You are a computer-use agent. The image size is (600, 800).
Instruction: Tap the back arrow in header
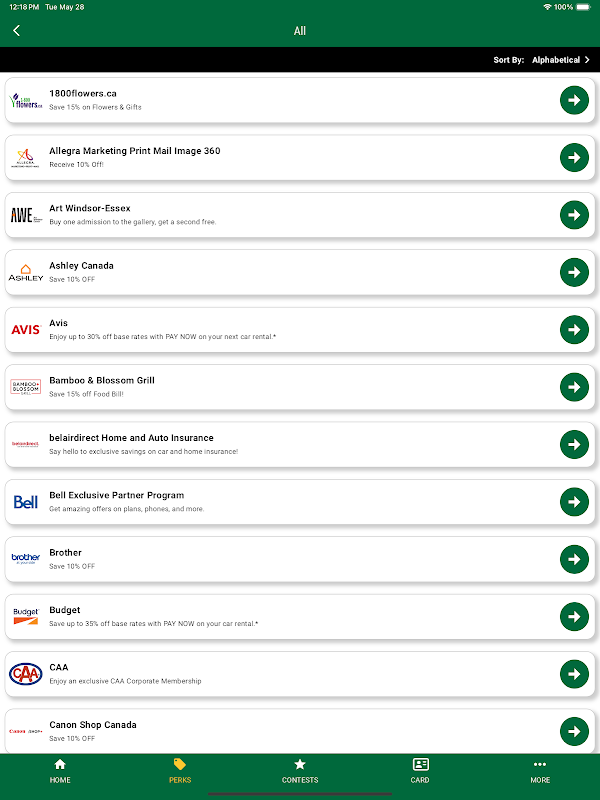(16, 31)
